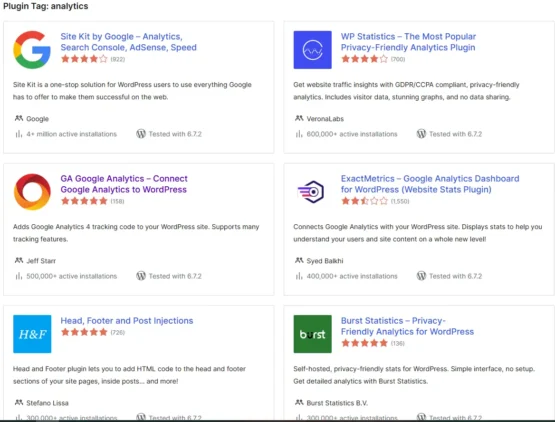This screenshot has width=555, height=422.
Task: Click the author icon beside Syed Balkhi
Action: click(x=299, y=261)
